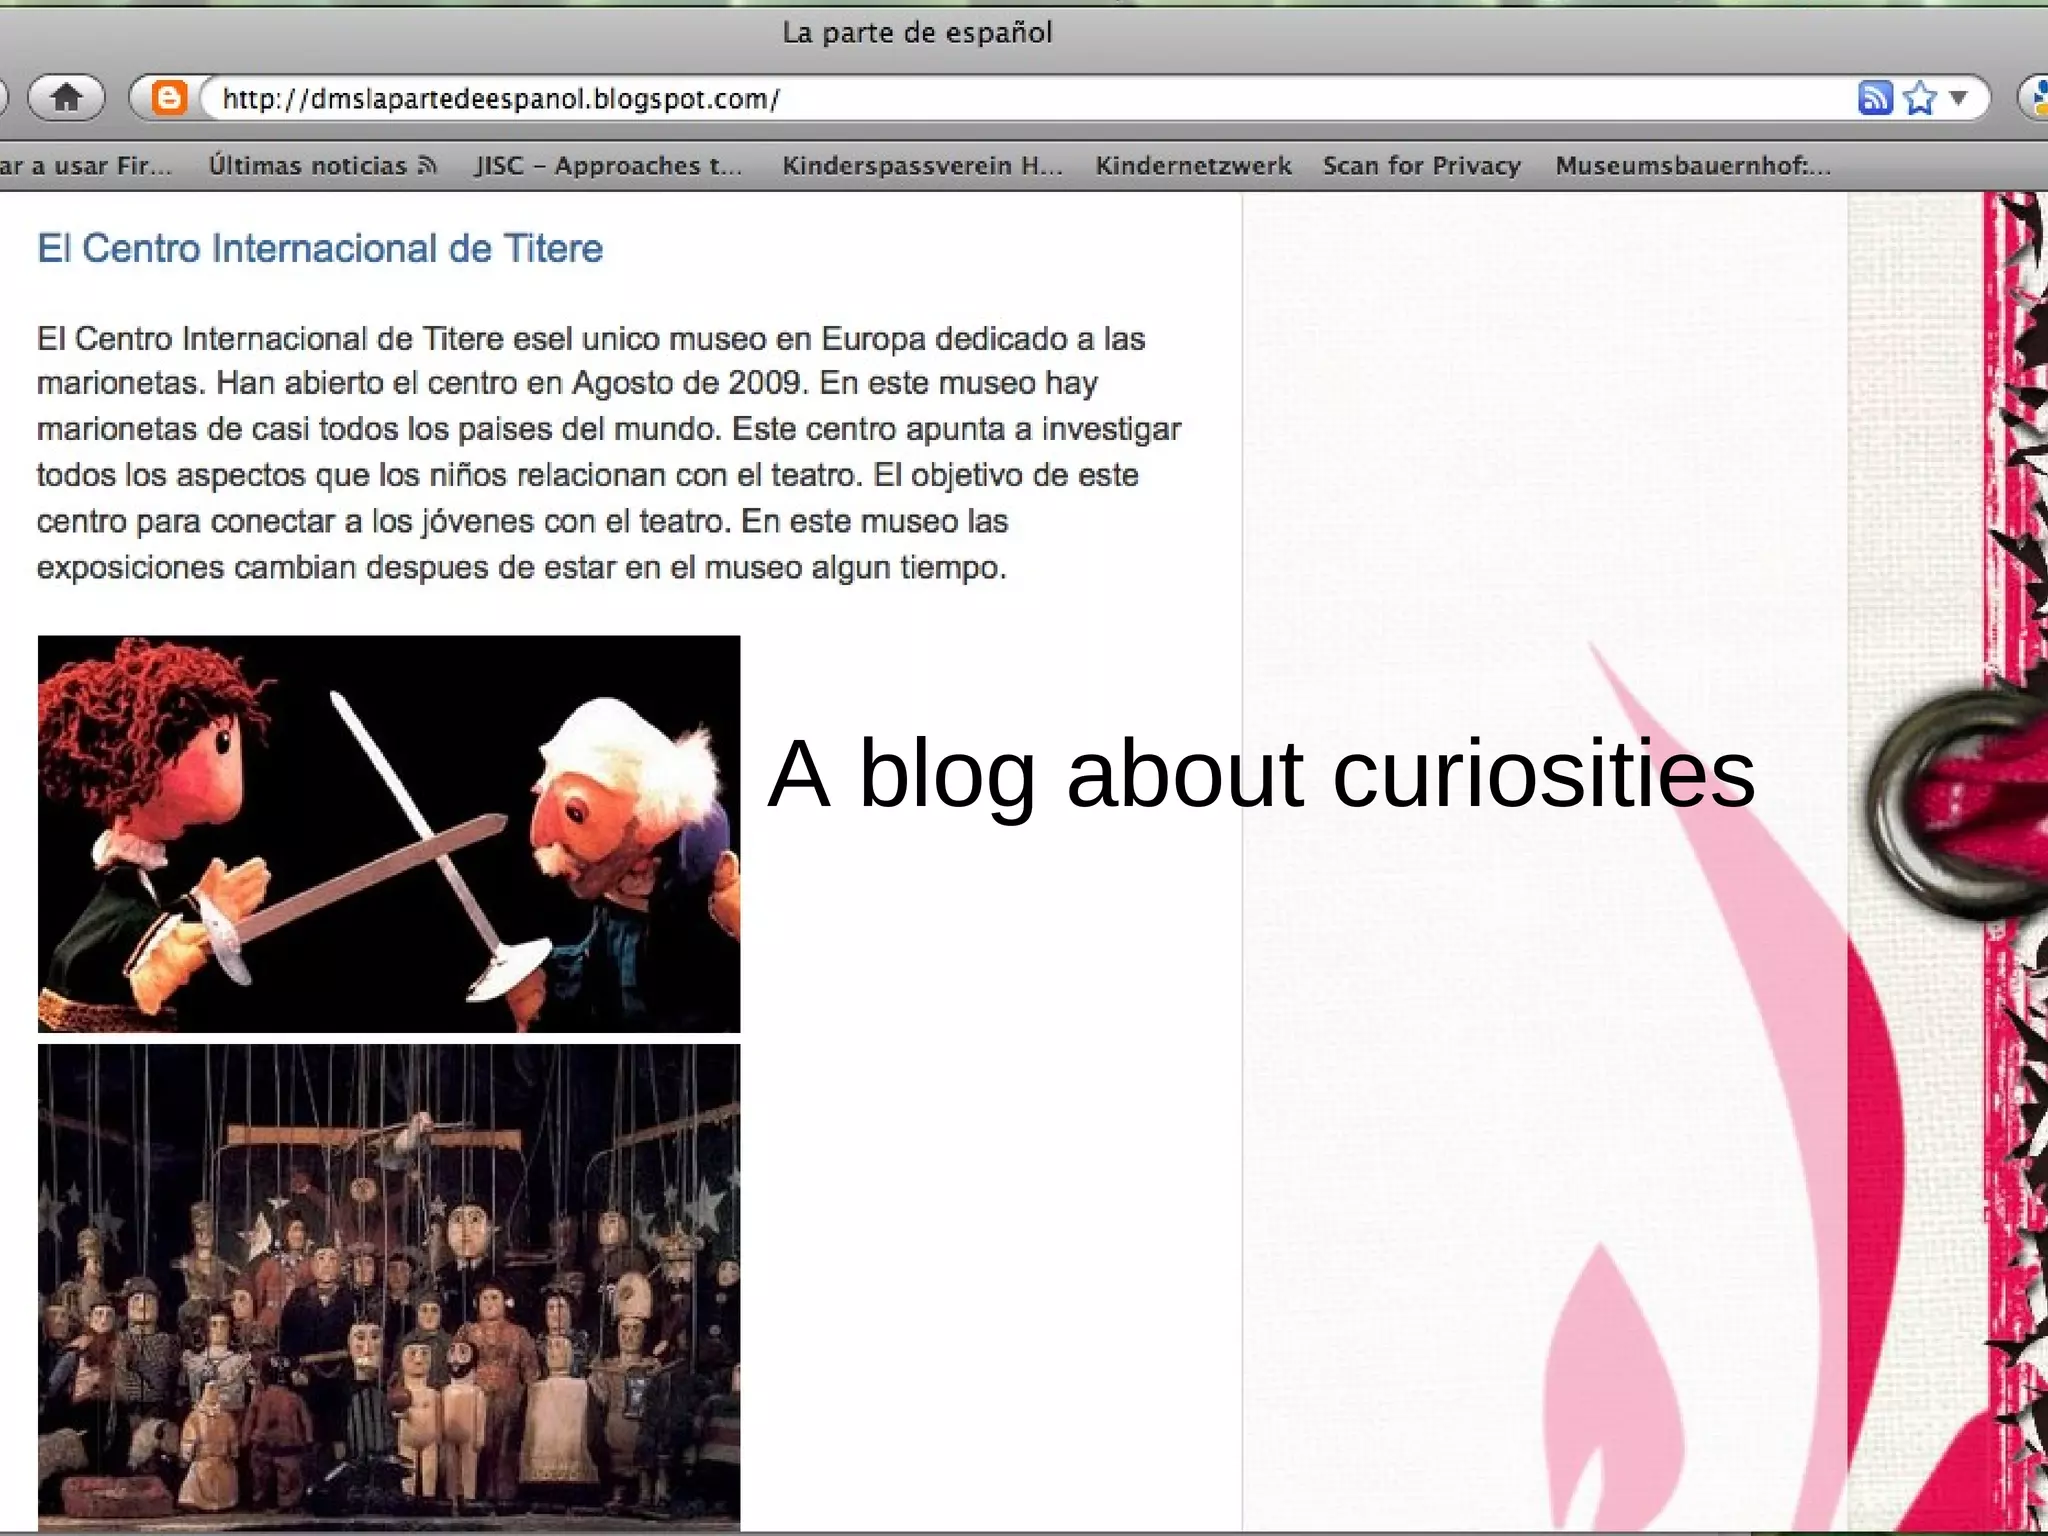Open the Kinderspassverein bookmark
Viewport: 2048px width, 1536px height.
coord(922,165)
